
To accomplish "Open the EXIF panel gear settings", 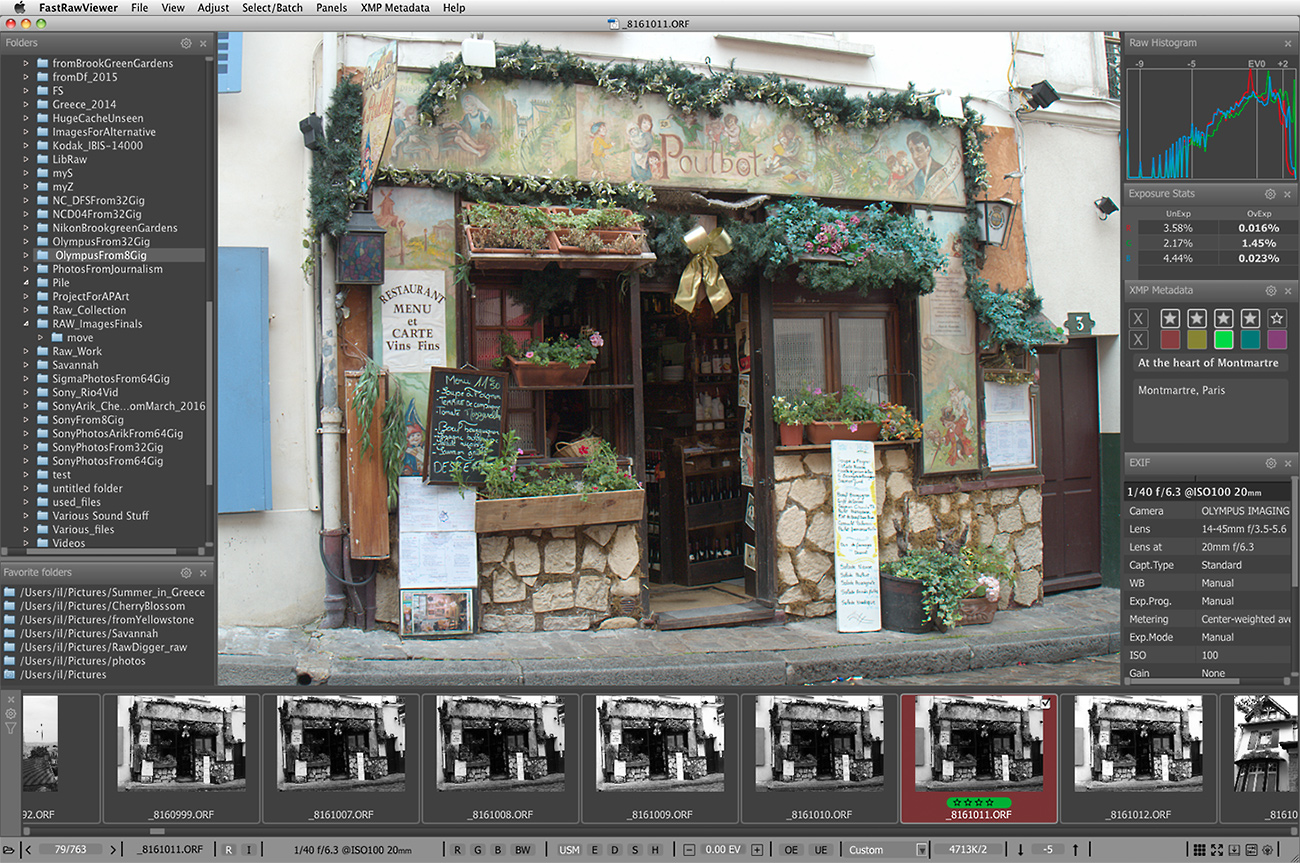I will click(1270, 463).
